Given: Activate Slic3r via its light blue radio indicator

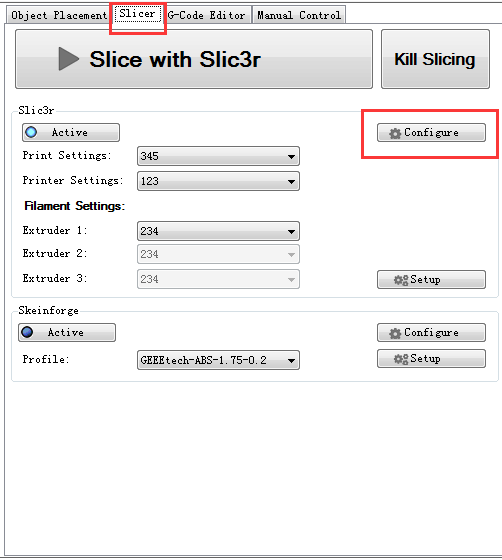Looking at the screenshot, I should [31, 132].
